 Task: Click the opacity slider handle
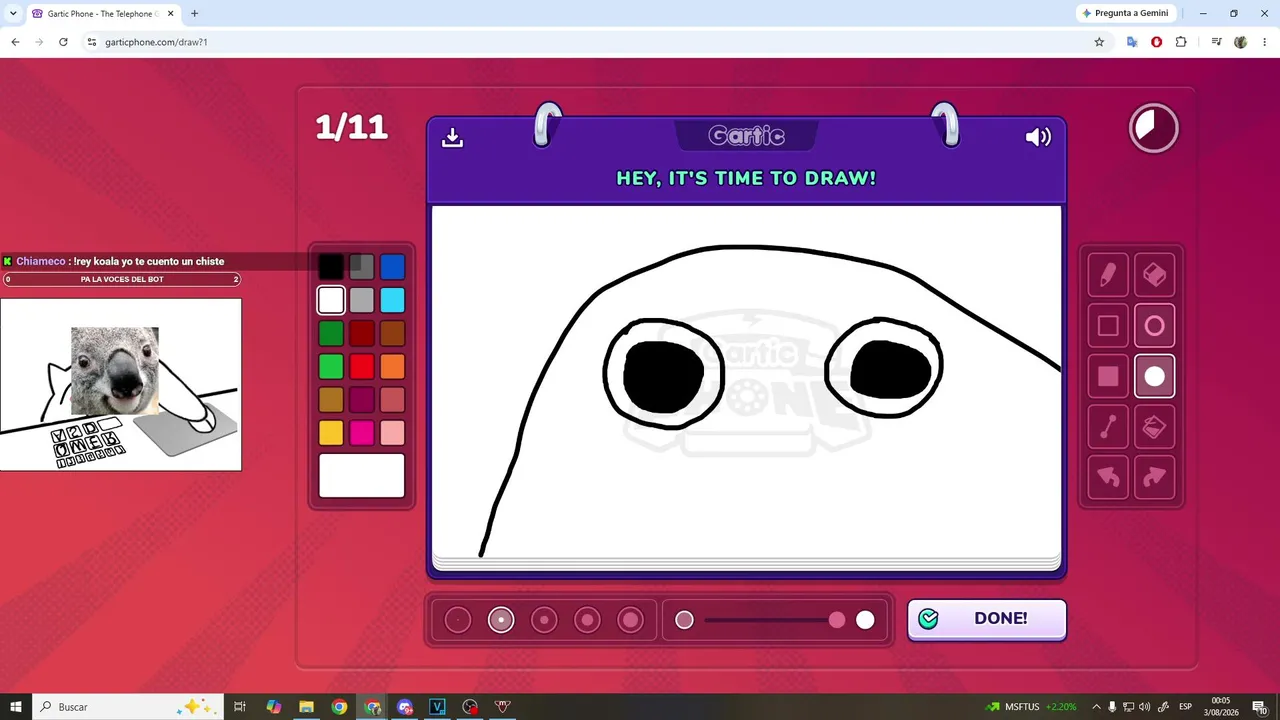tap(837, 620)
